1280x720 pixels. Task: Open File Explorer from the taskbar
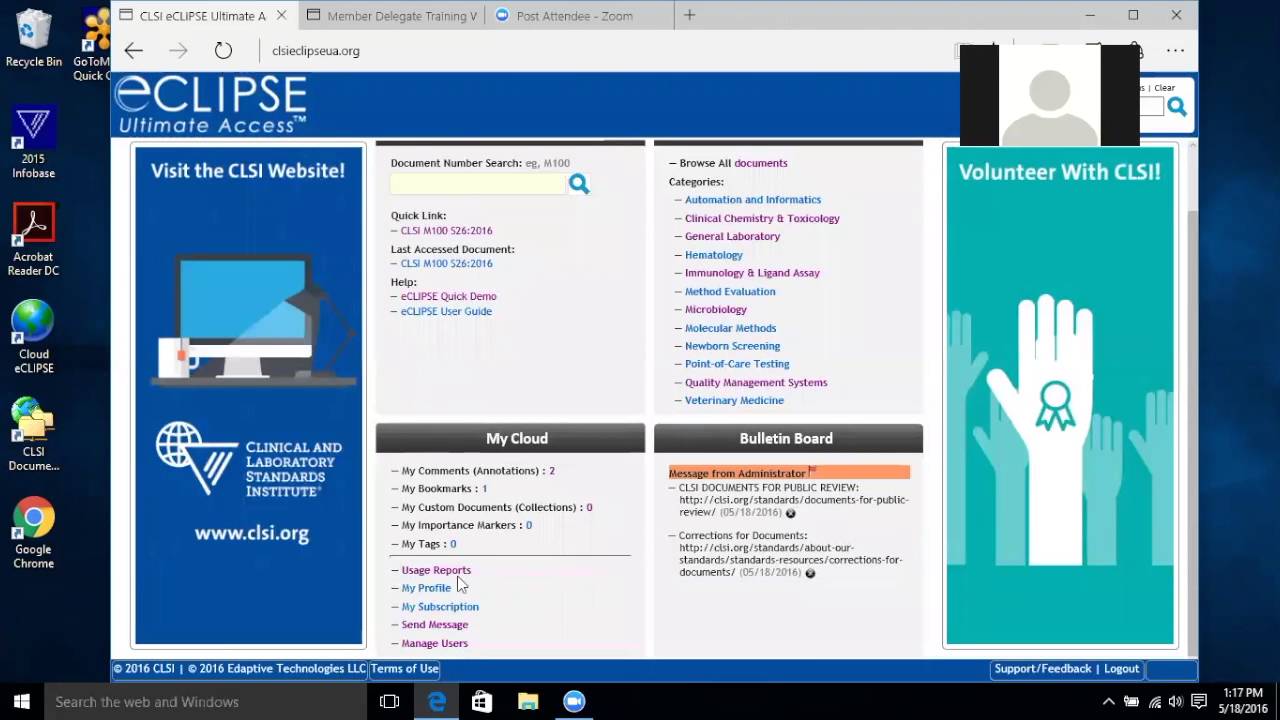click(528, 701)
